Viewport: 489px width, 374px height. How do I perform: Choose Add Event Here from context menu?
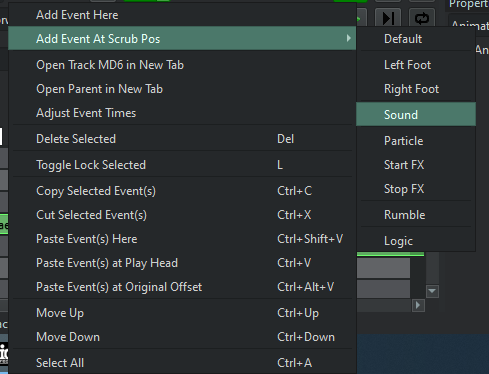[182, 15]
